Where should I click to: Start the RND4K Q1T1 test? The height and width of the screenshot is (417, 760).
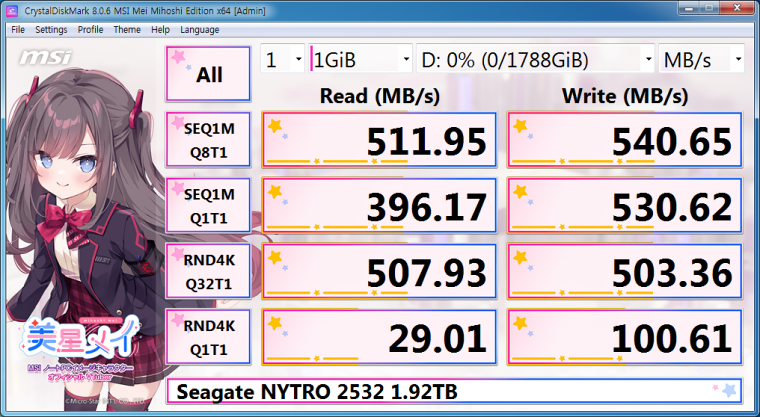pyautogui.click(x=208, y=337)
